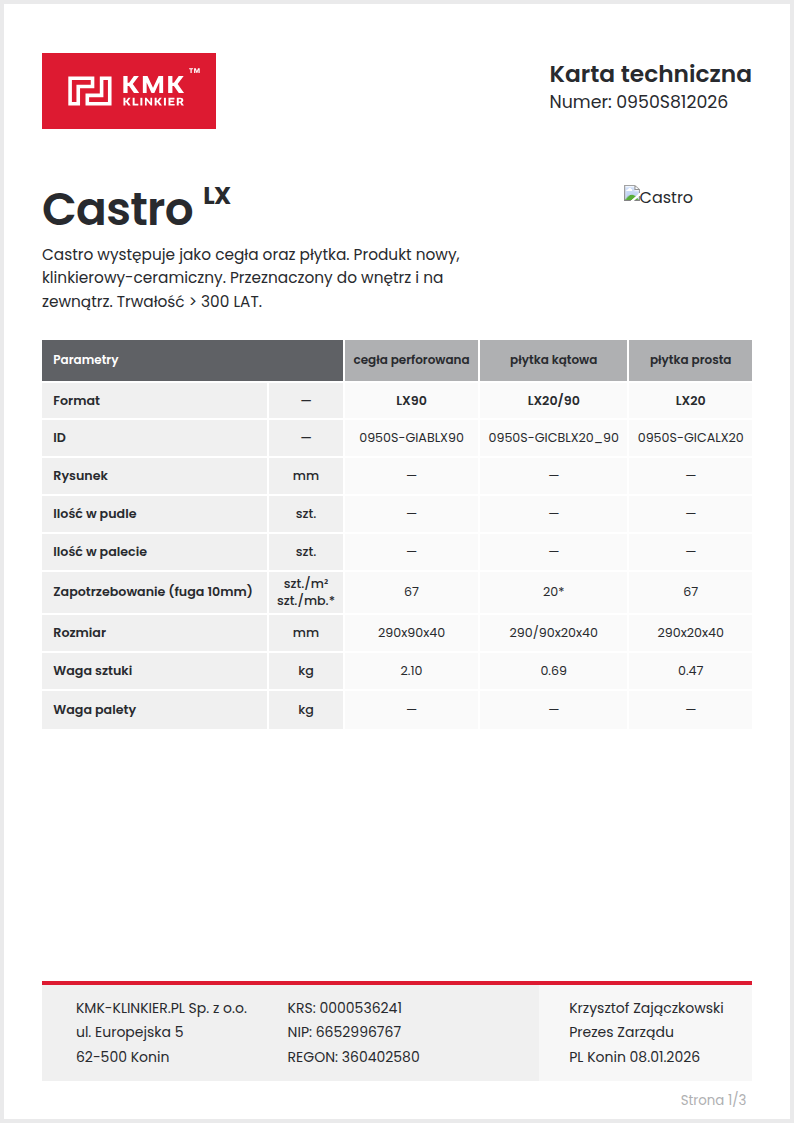This screenshot has height=1123, width=794.
Task: Click ID 0950S-GIABLX90 cell
Action: coord(411,438)
